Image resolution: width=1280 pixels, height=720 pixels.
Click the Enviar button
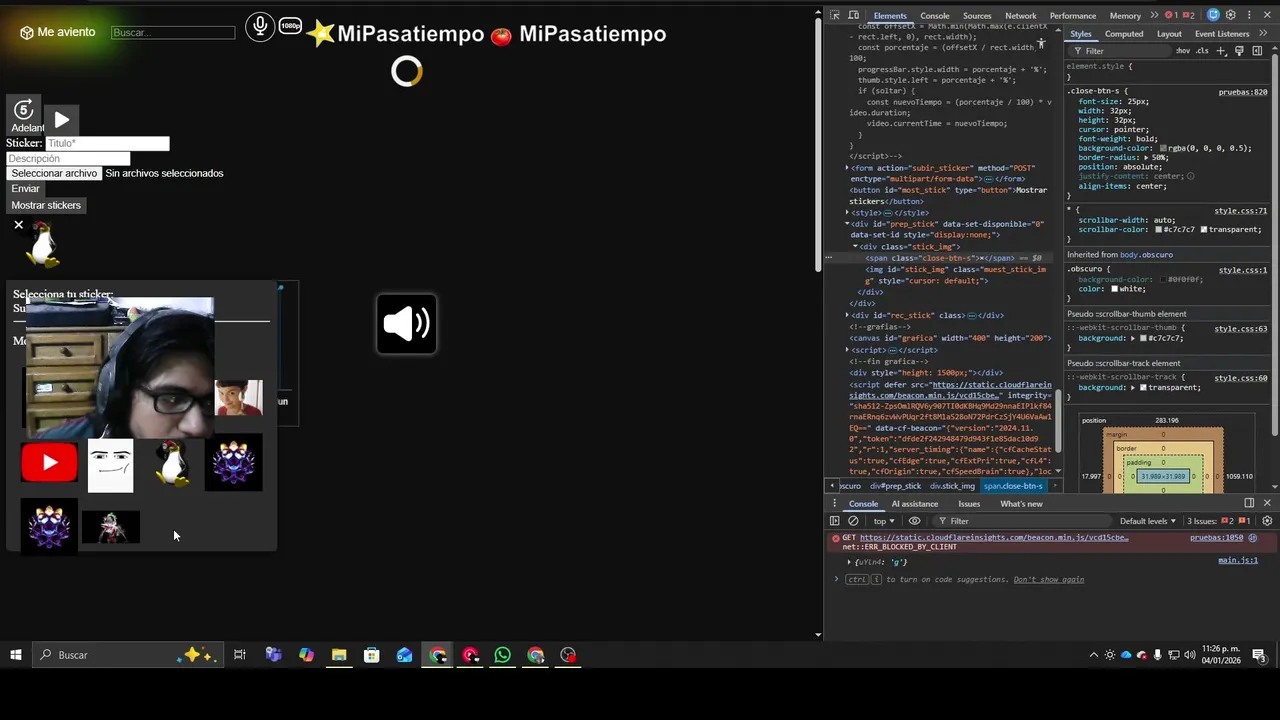(x=26, y=189)
